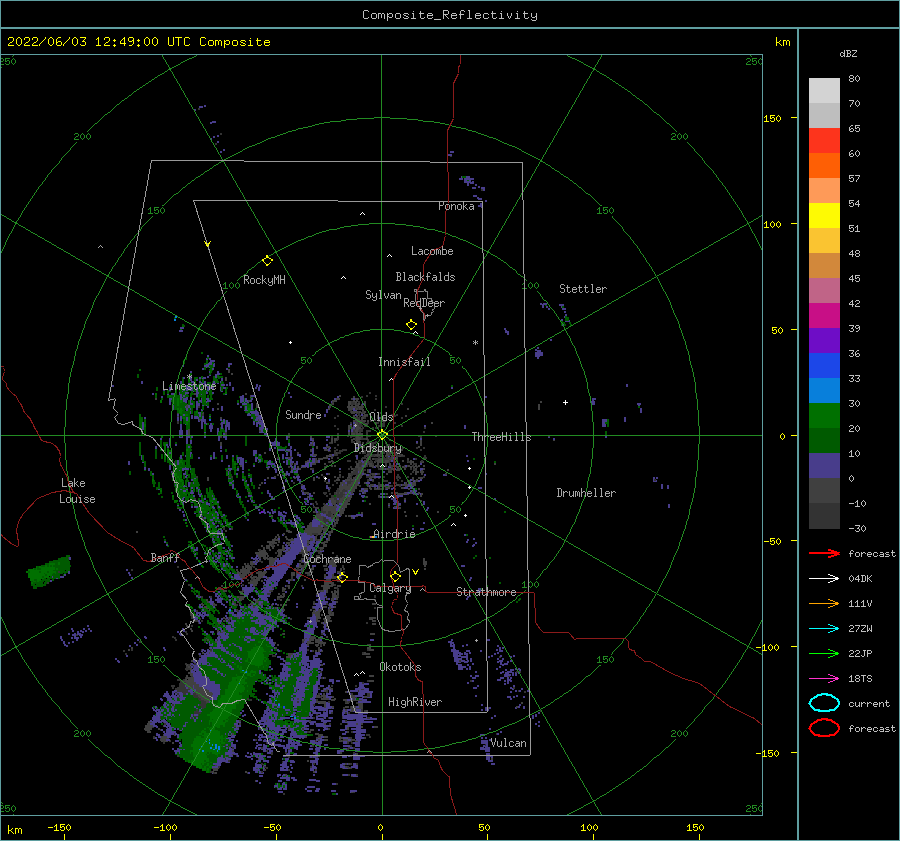The height and width of the screenshot is (841, 900).
Task: Click the cyan 'current' ellipse legend icon
Action: [x=824, y=703]
